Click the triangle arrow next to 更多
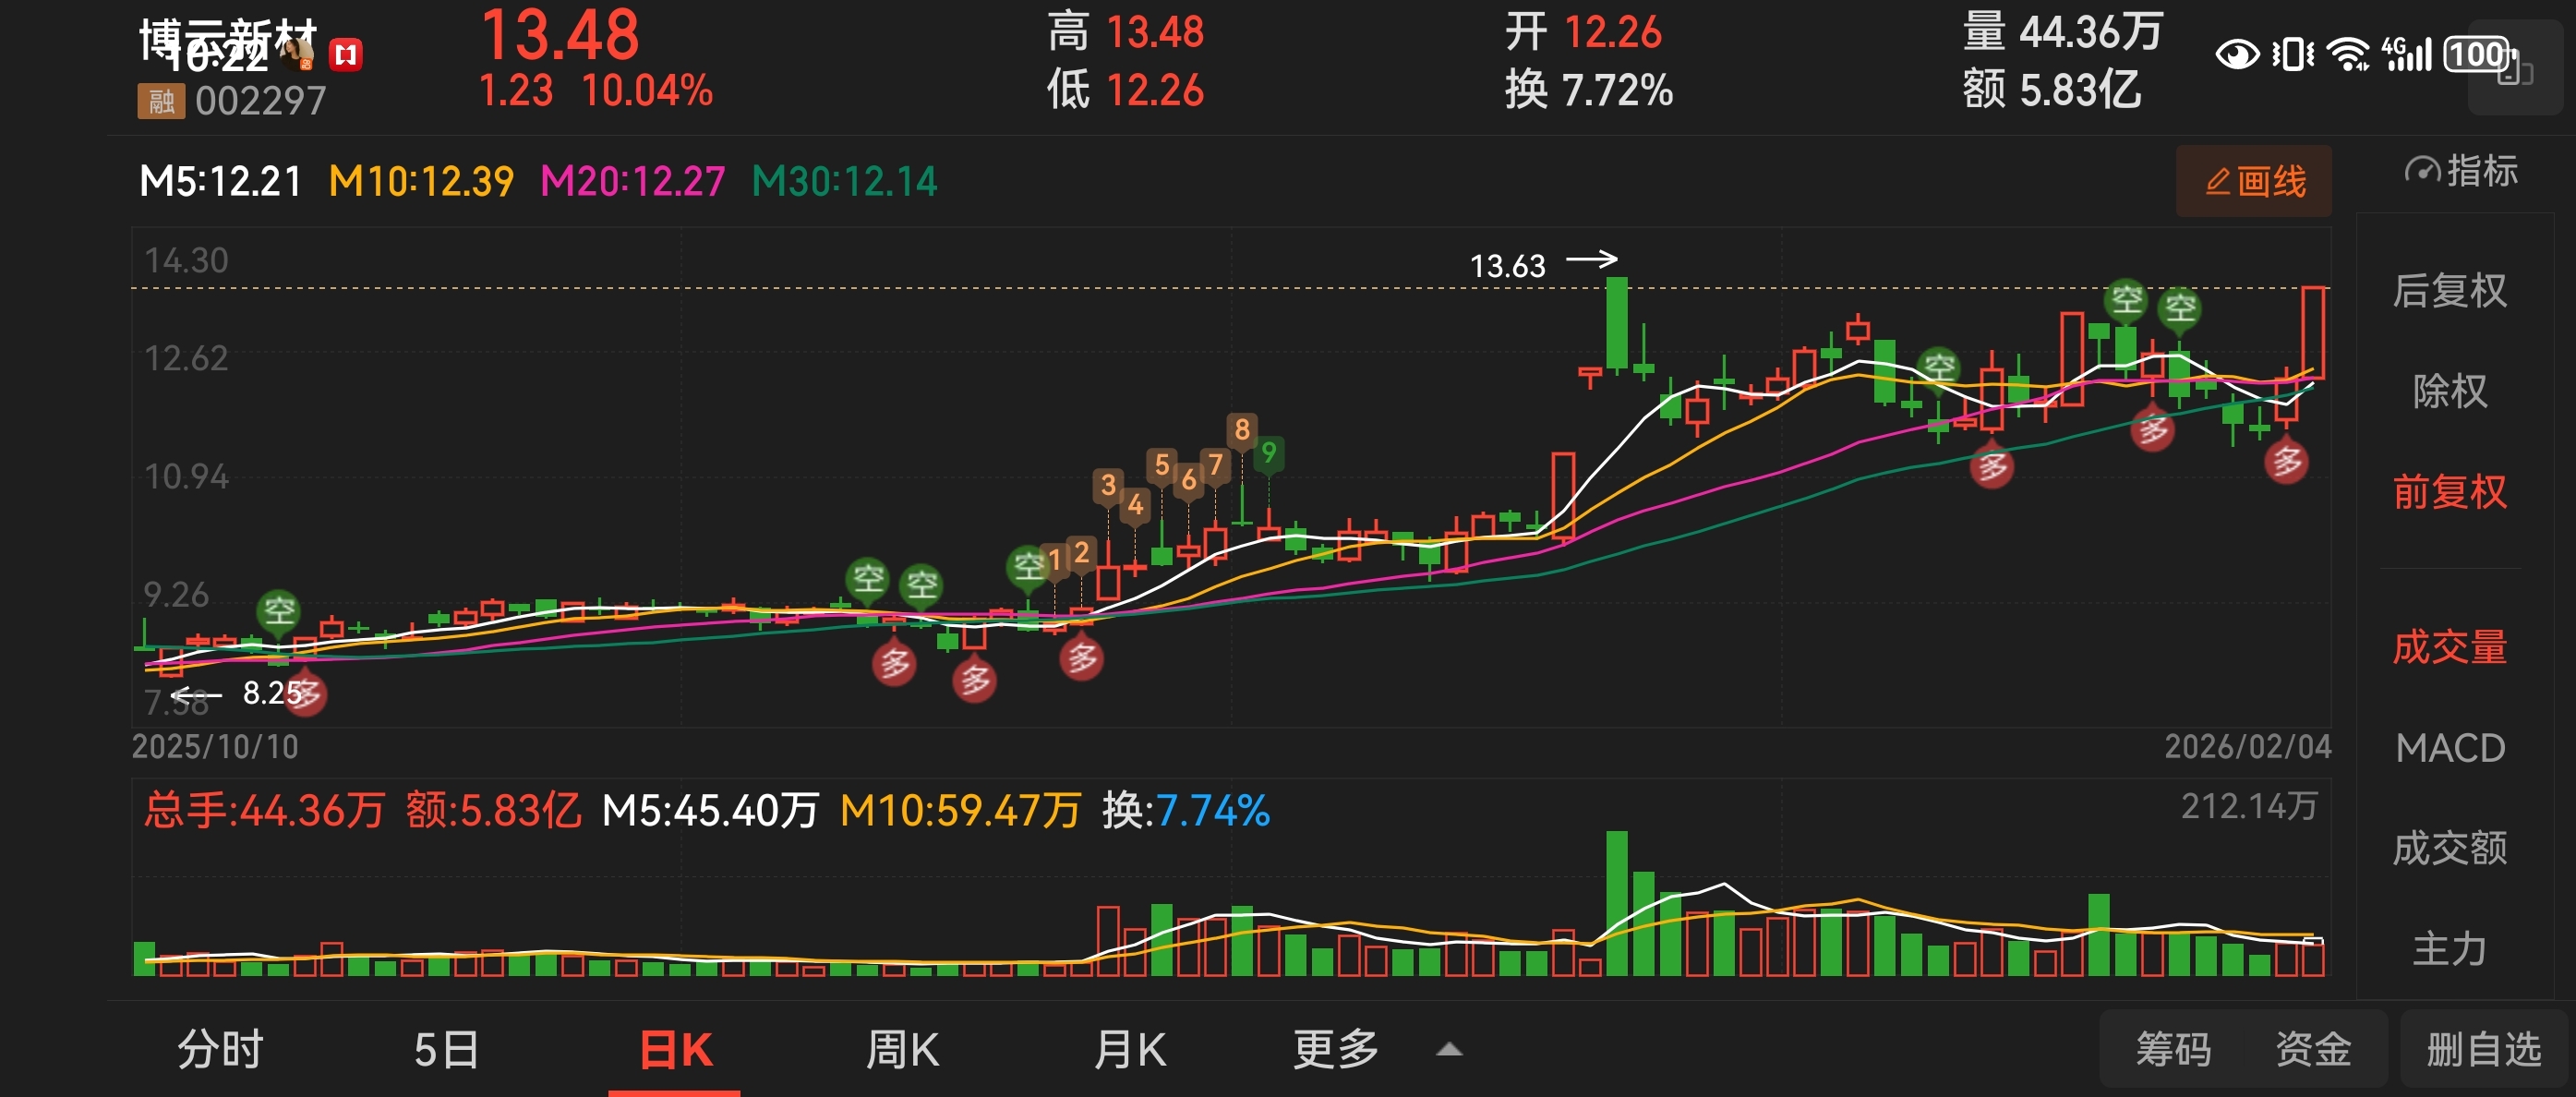This screenshot has height=1097, width=2576. [1449, 1050]
